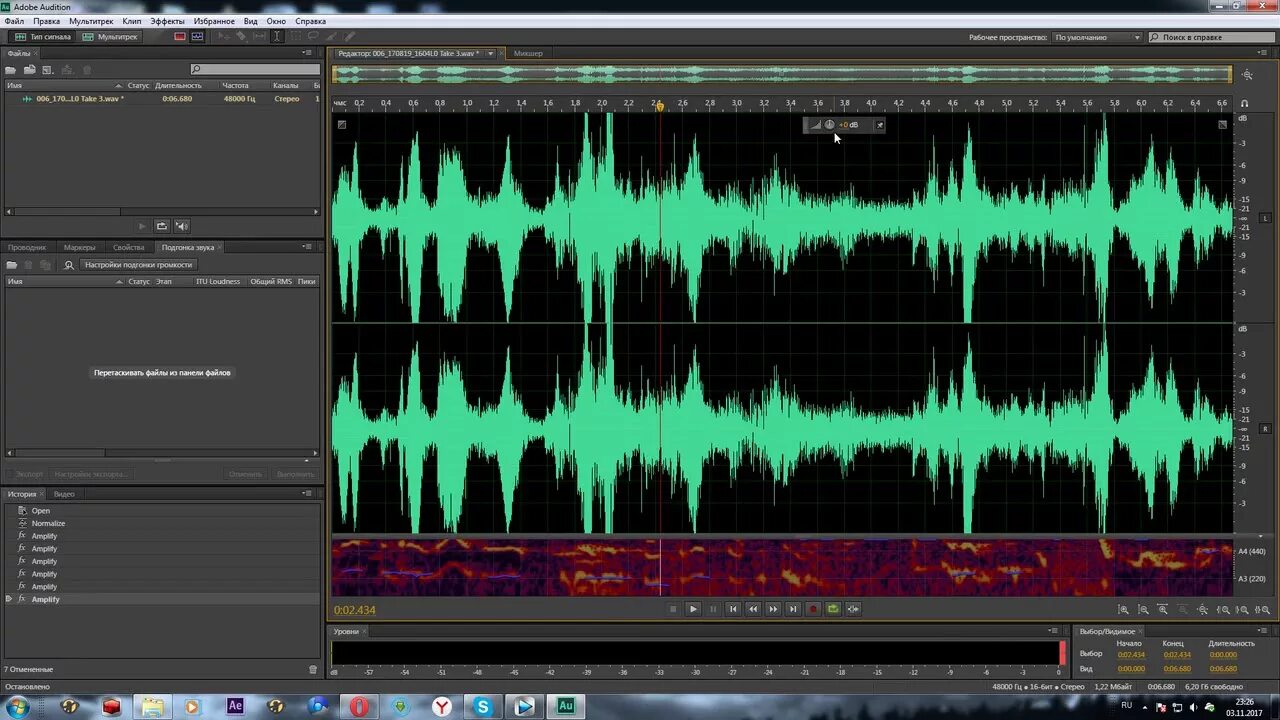Viewport: 1280px width, 720px height.
Task: Move playhead to previous marker
Action: coord(733,608)
